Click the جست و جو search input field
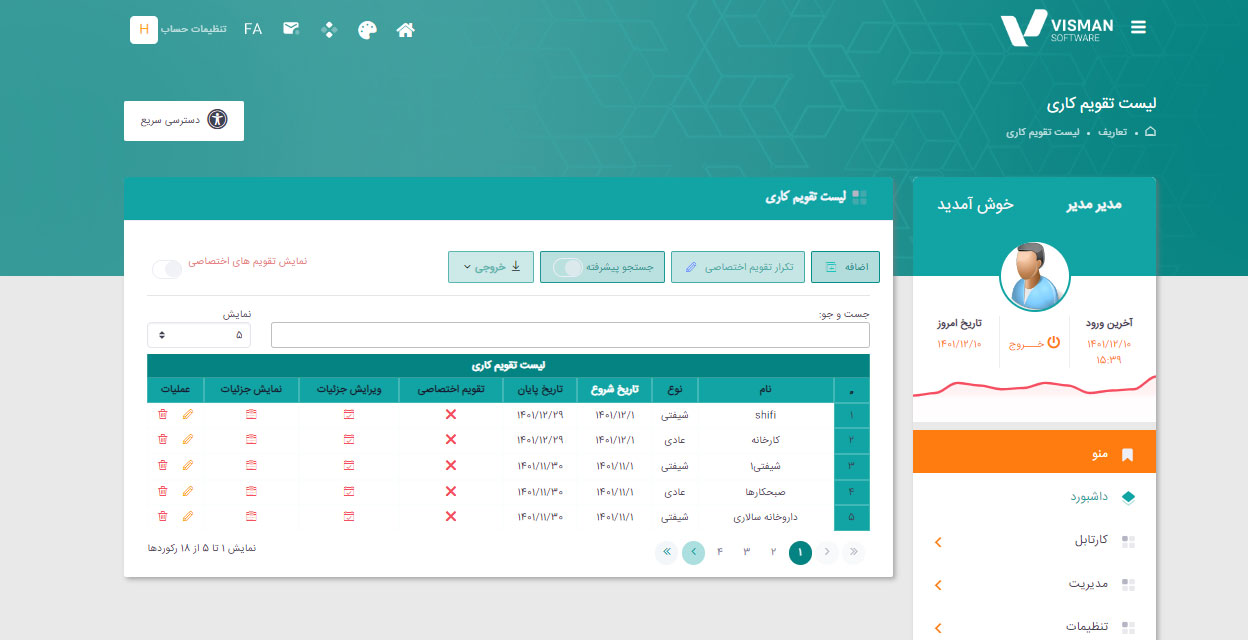 coord(570,335)
